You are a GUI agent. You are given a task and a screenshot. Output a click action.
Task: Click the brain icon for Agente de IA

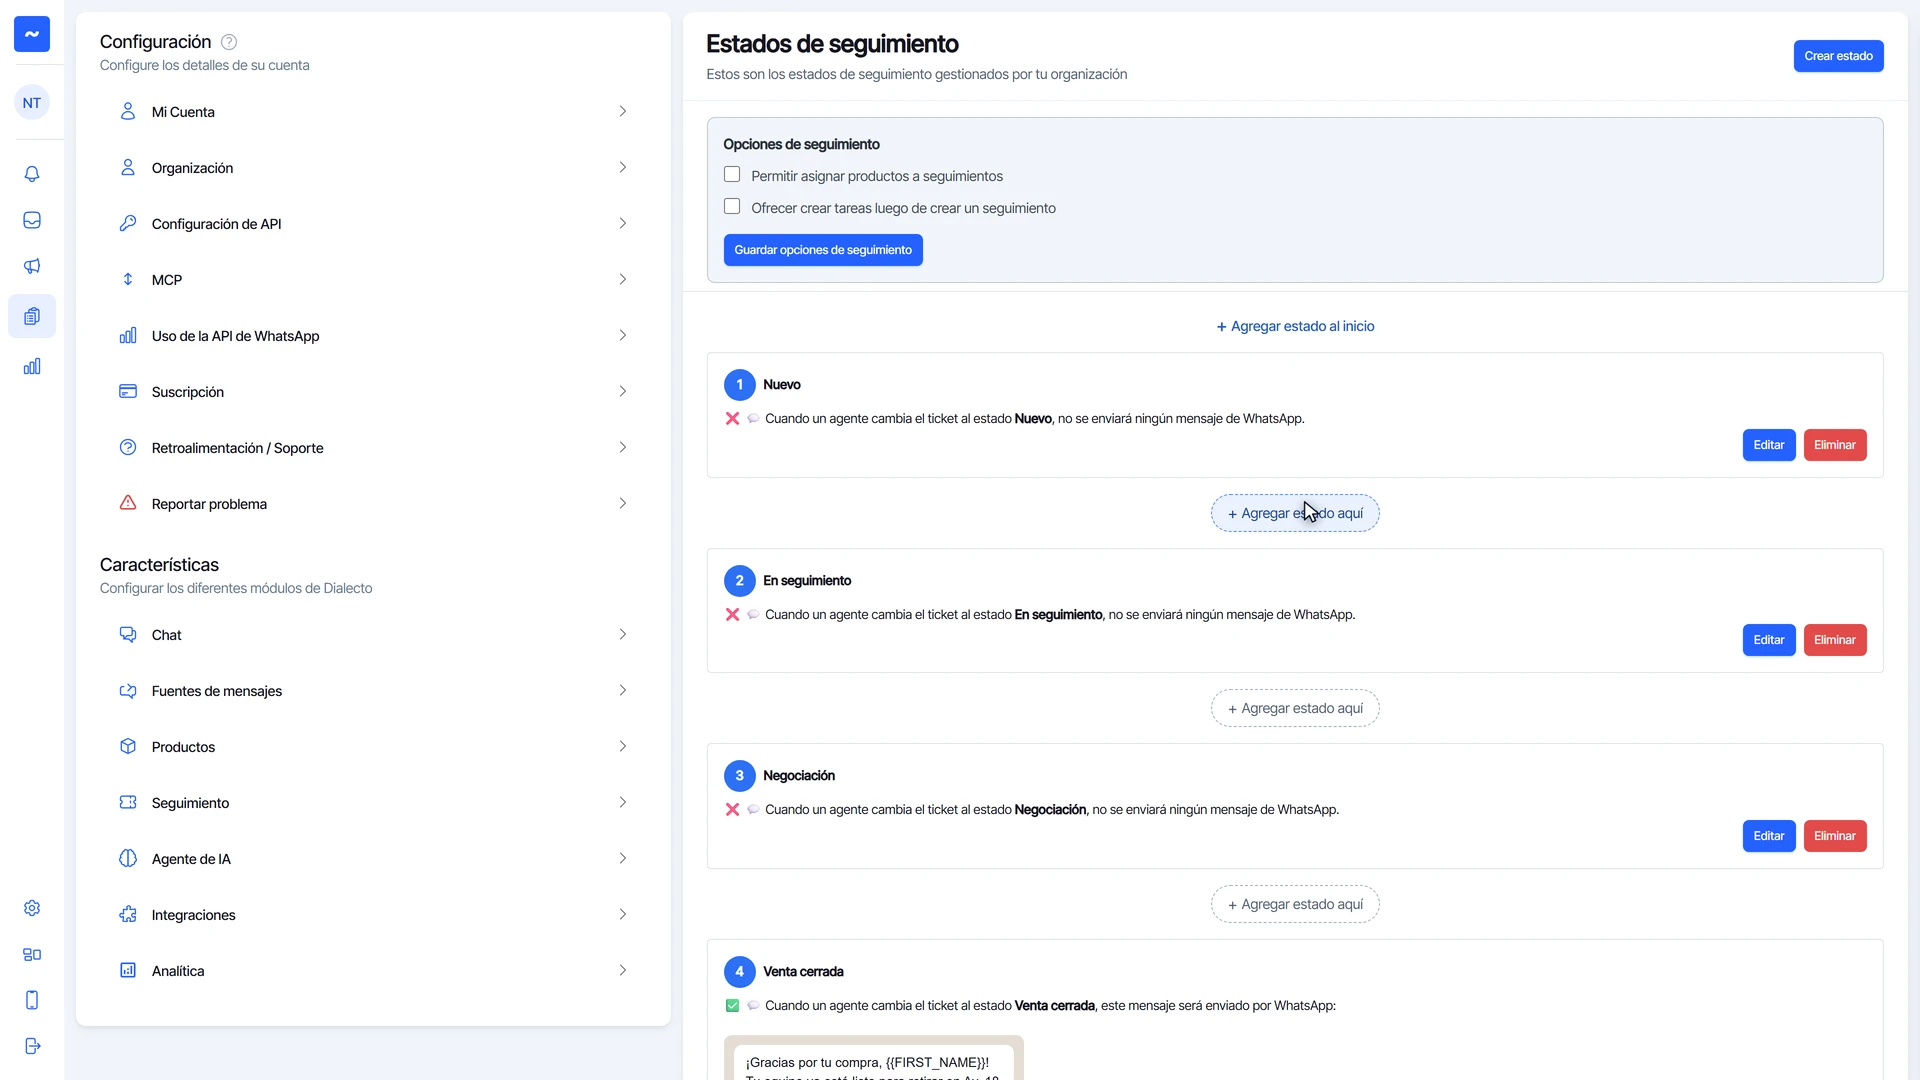point(128,858)
